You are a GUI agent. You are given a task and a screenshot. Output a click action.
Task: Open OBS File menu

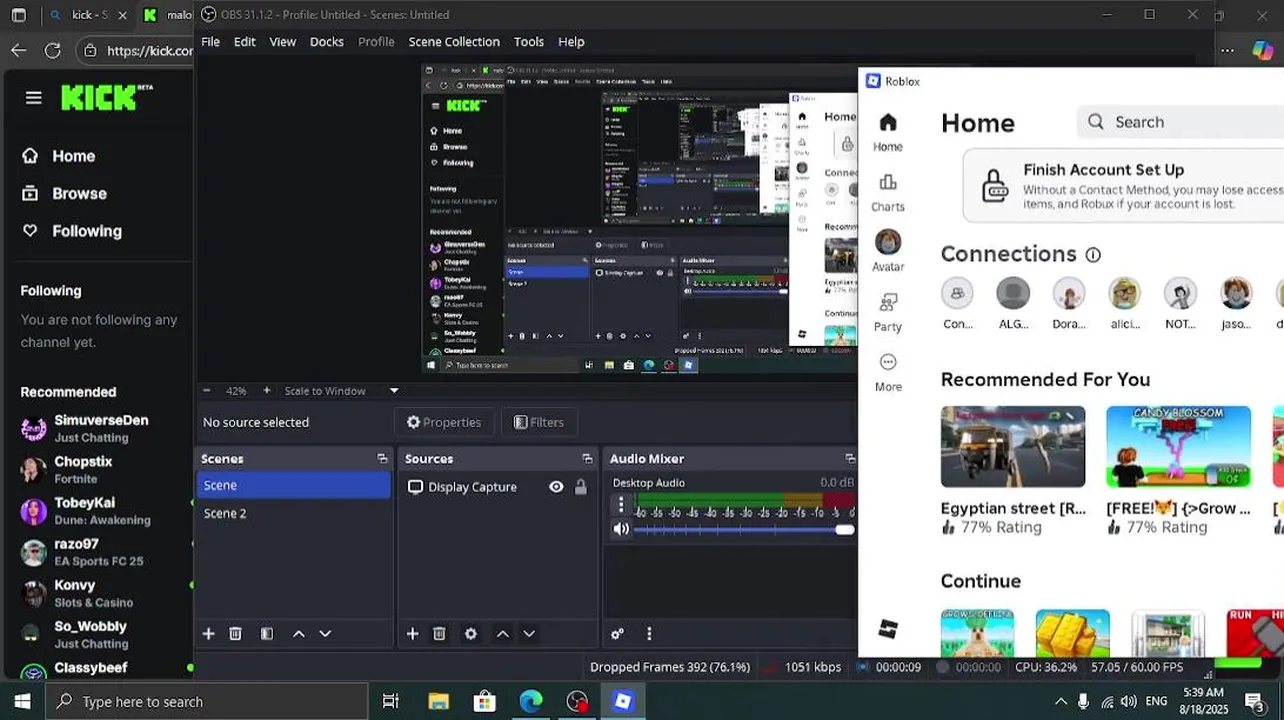pos(210,42)
